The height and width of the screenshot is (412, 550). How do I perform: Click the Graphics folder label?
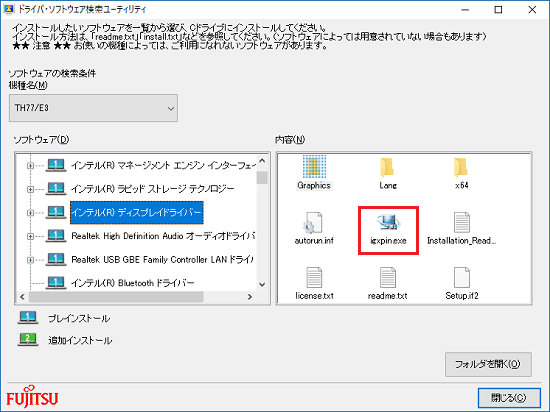[x=314, y=185]
